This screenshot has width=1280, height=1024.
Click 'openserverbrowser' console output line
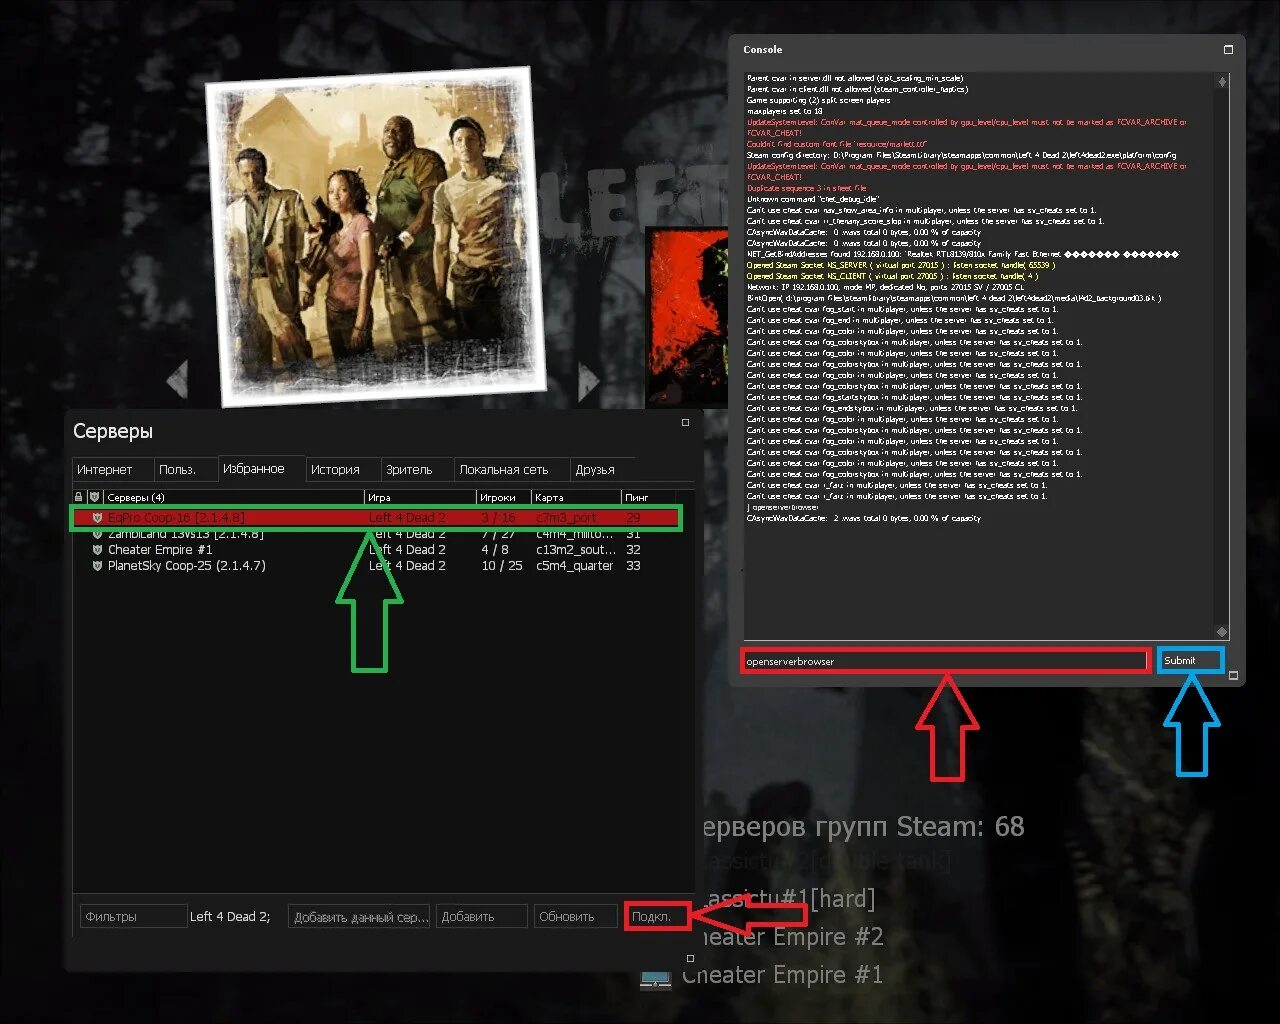tap(783, 507)
